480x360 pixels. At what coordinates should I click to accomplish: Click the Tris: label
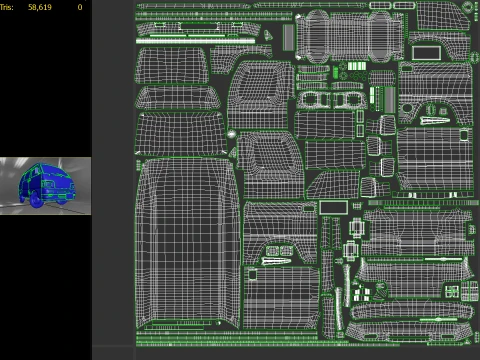[x=7, y=7]
